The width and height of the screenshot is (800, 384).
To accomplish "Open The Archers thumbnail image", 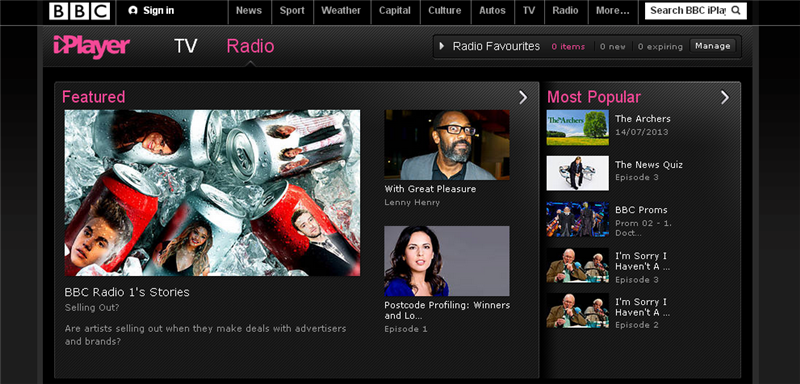I will point(578,127).
